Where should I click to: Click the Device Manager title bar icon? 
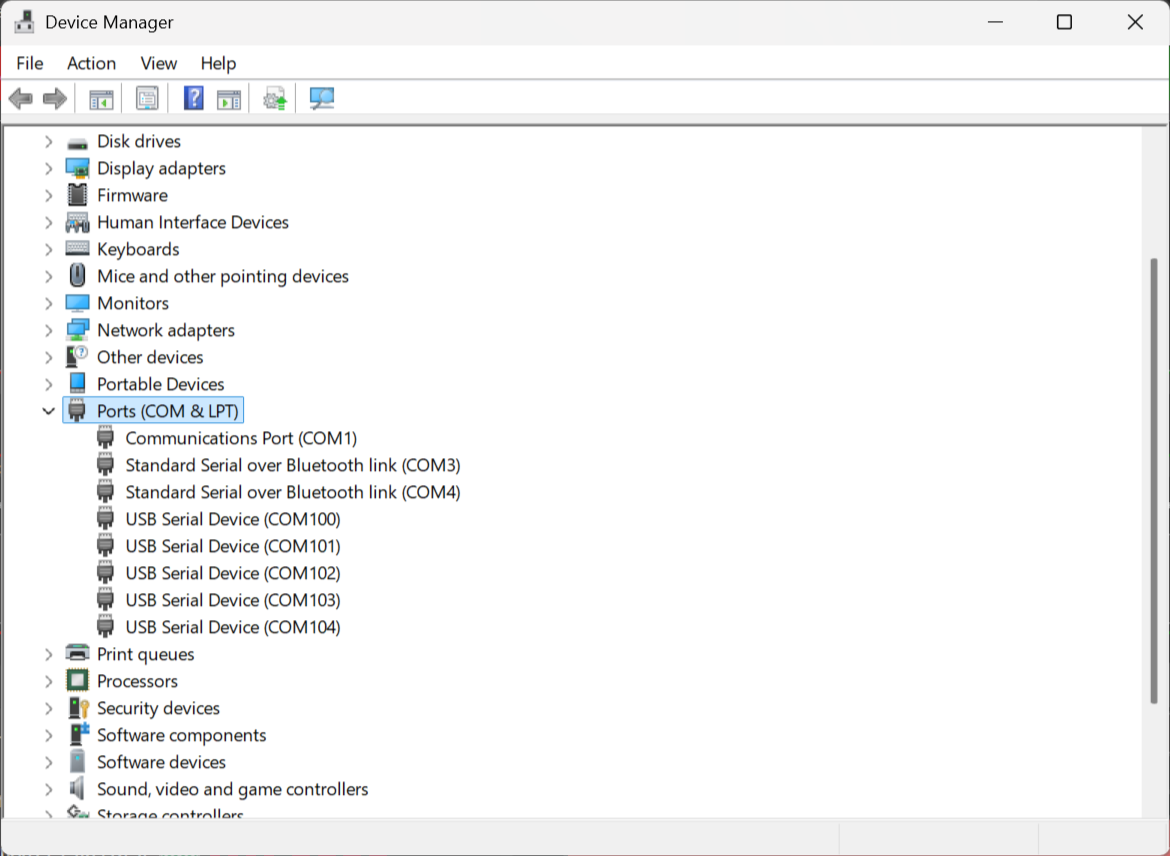pos(24,22)
